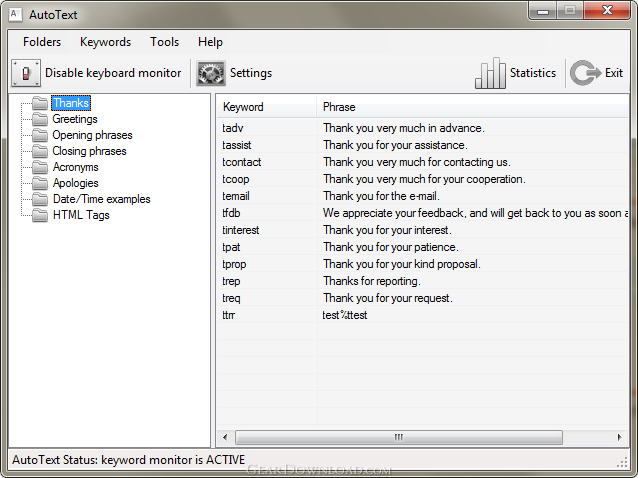The image size is (638, 478).
Task: Click the keyboard monitor switch icon
Action: (26, 73)
